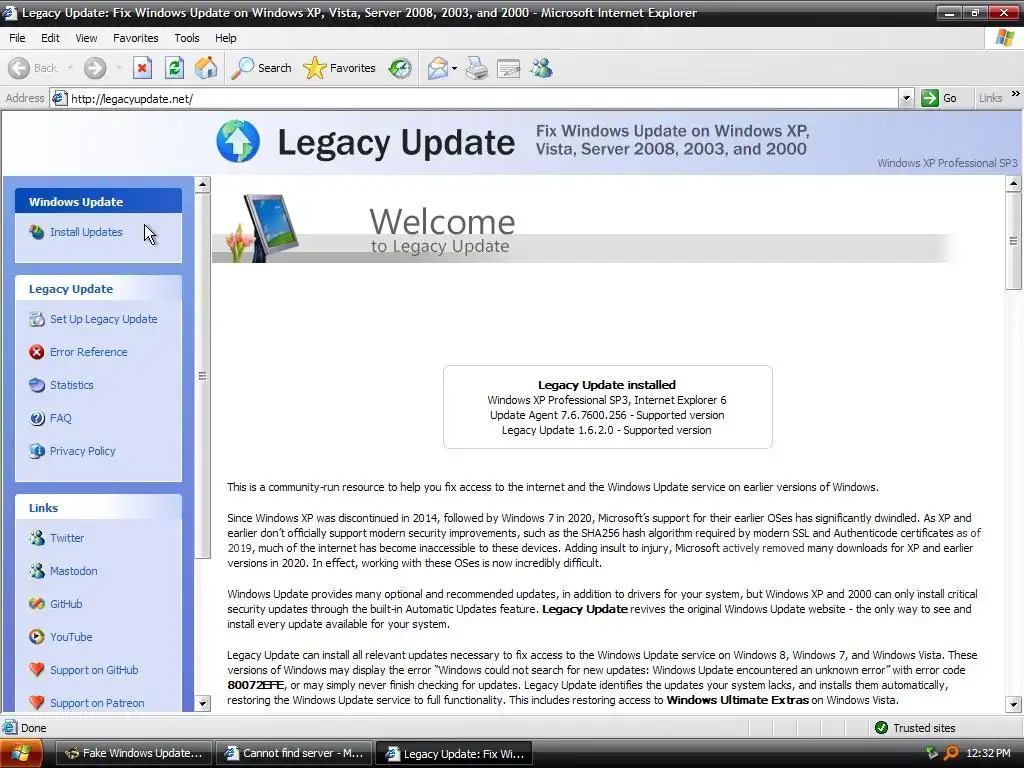The width and height of the screenshot is (1024, 768).
Task: Open Statistics link
Action: (72, 385)
